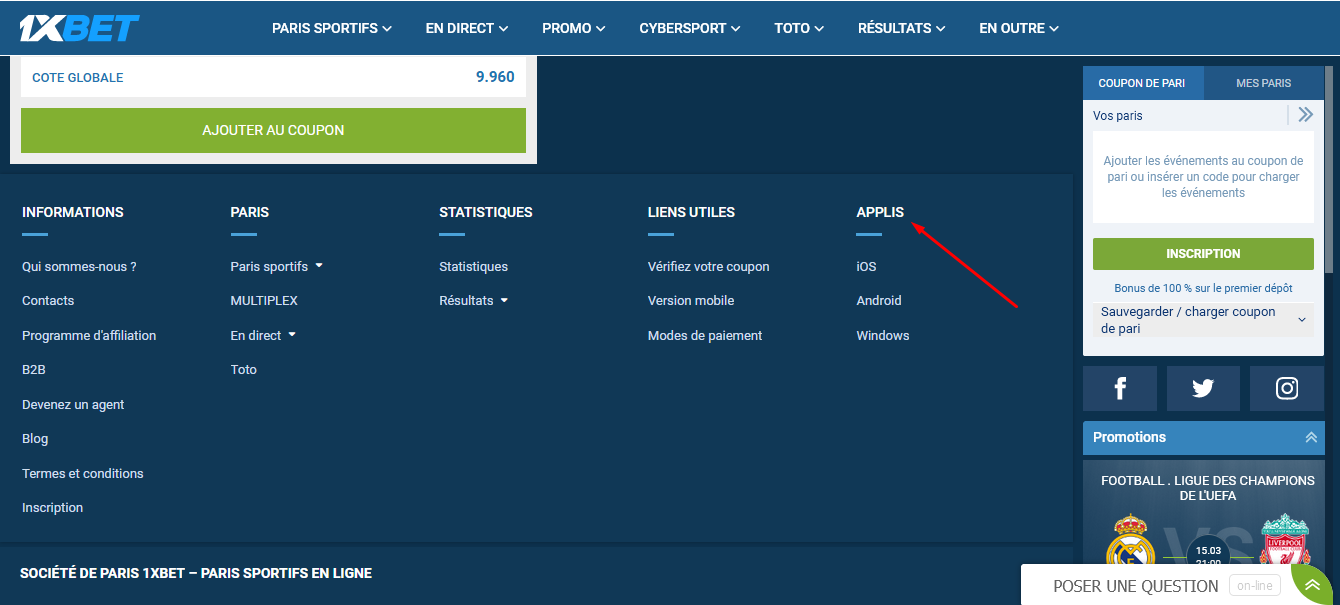The image size is (1340, 605).
Task: Click the 1XBET logo
Action: 79,28
